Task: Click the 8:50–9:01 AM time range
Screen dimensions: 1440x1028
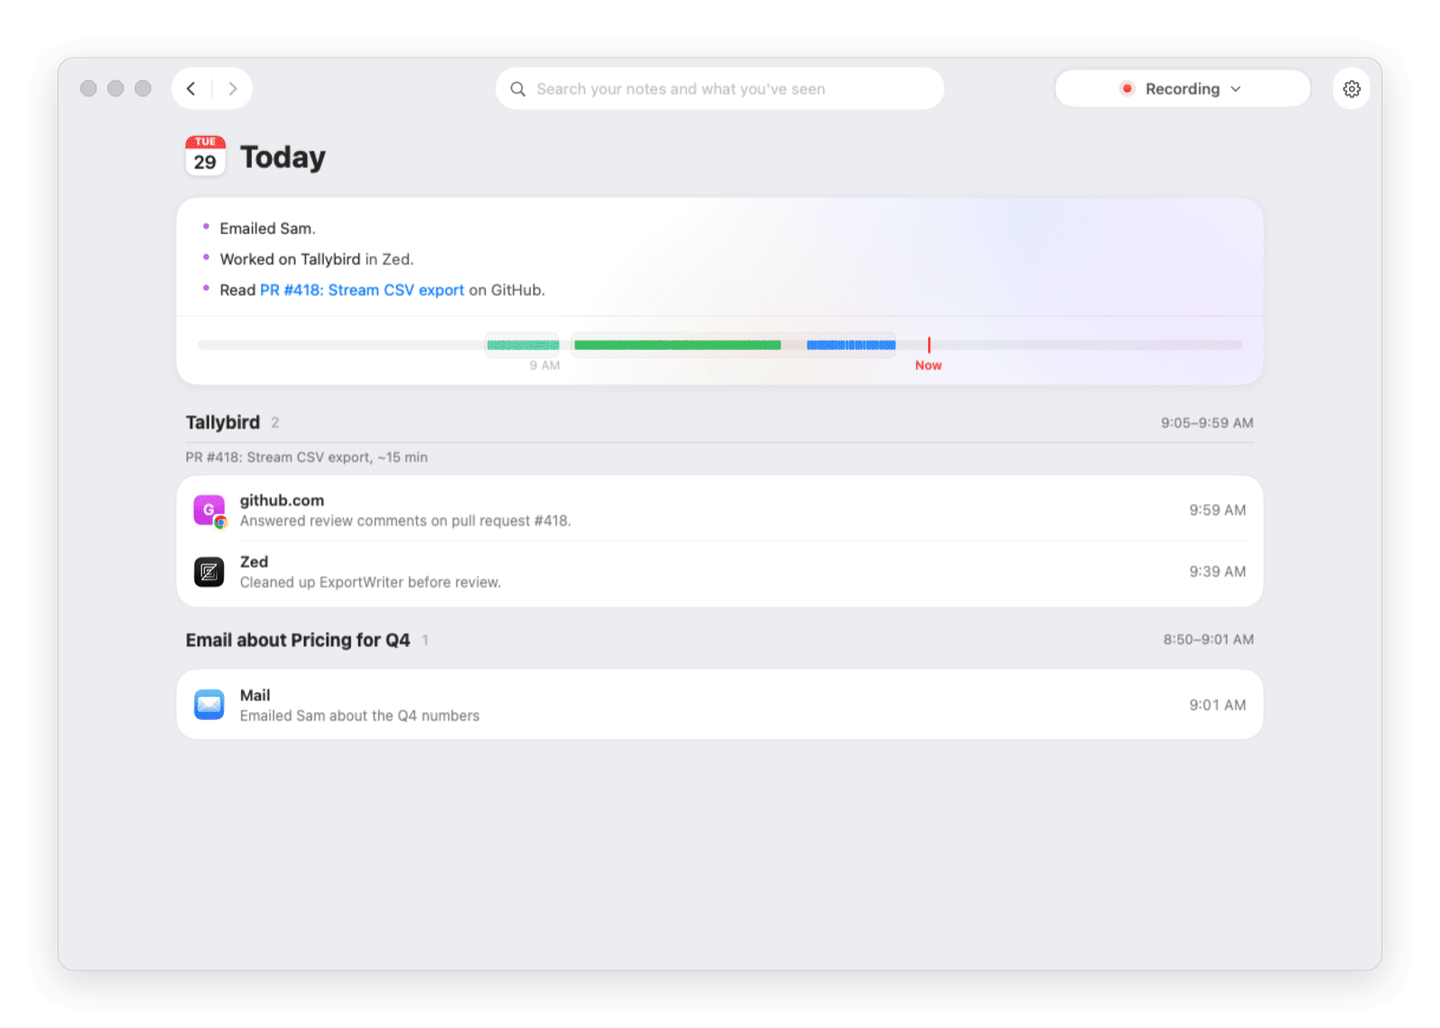Action: click(x=1208, y=639)
